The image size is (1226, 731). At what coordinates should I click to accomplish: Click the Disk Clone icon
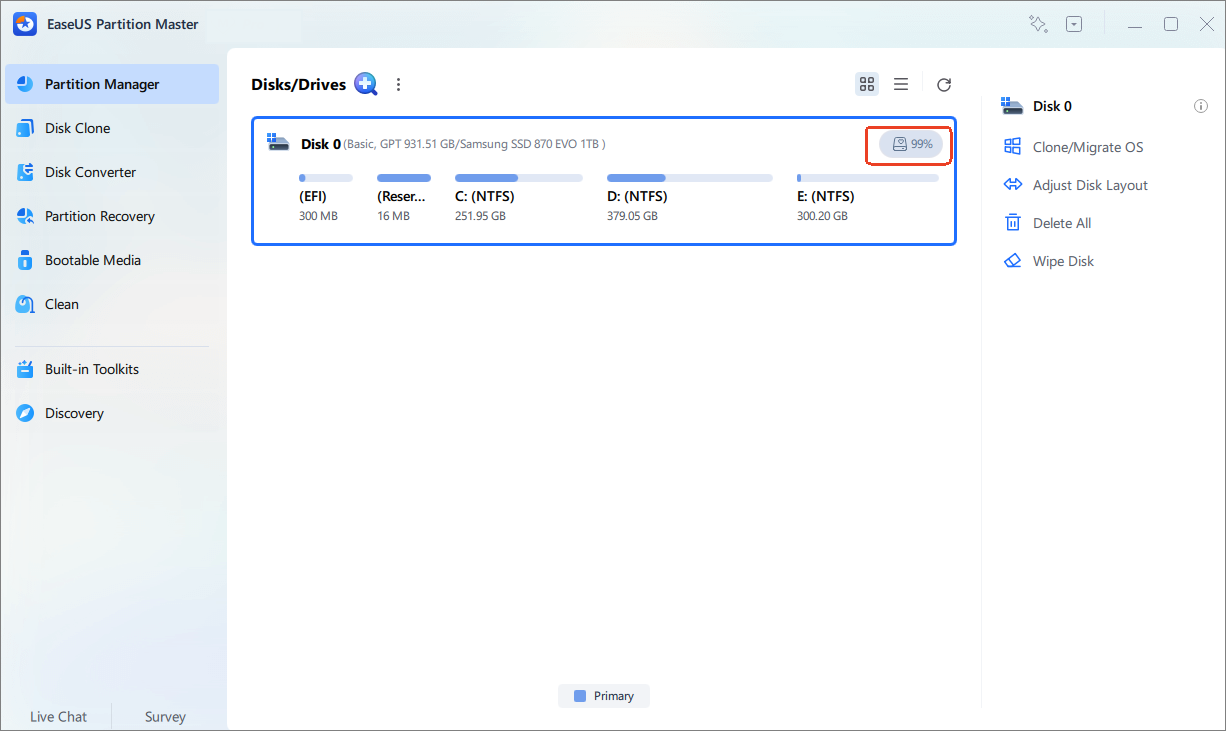[25, 128]
